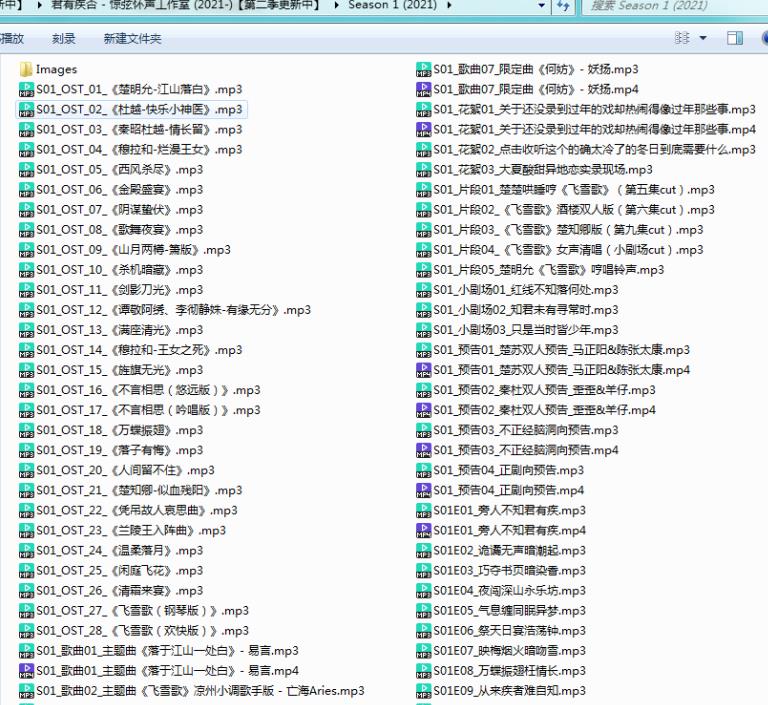This screenshot has height=705, width=768.
Task: Click MP4 icon of S01_预告02 秦杜双人预告.mp4
Action: [x=423, y=410]
